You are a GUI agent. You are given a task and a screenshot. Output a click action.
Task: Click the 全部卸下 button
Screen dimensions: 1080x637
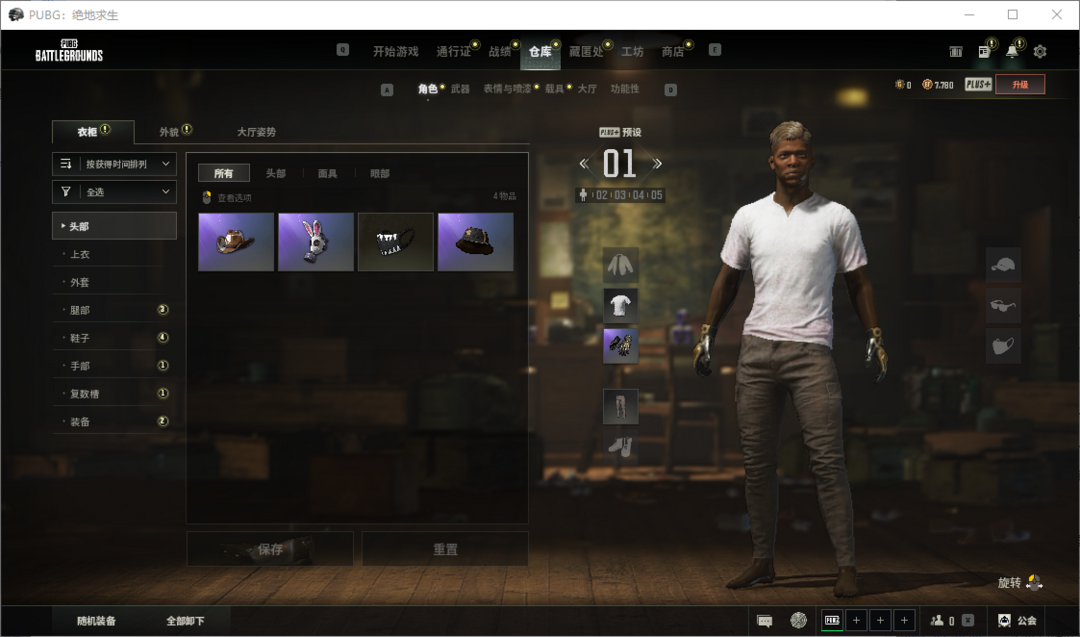point(185,621)
